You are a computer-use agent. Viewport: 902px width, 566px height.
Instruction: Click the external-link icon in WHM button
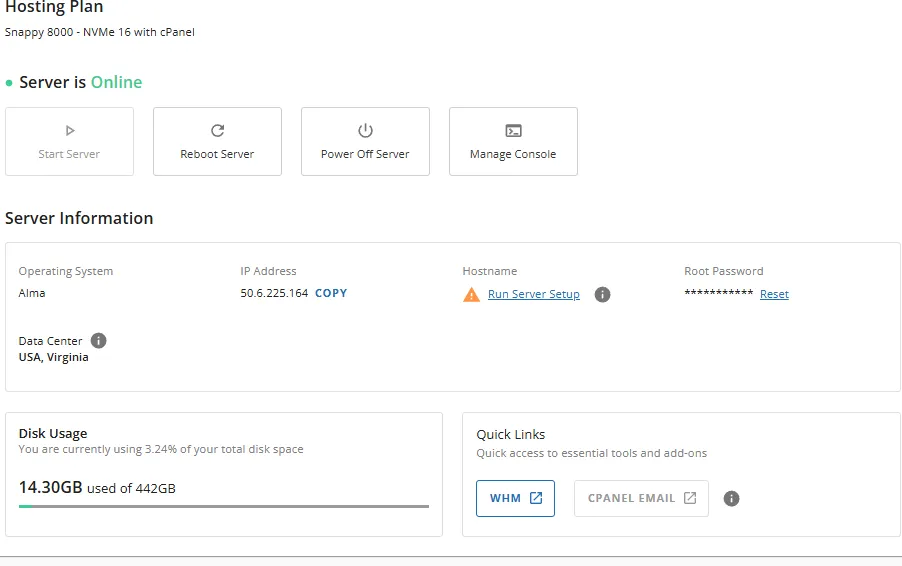pyautogui.click(x=536, y=498)
